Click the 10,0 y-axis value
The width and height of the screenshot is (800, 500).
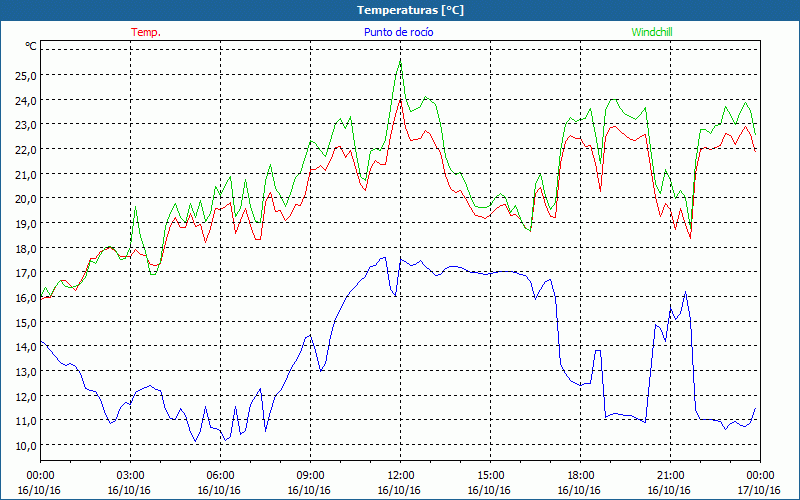(x=26, y=445)
